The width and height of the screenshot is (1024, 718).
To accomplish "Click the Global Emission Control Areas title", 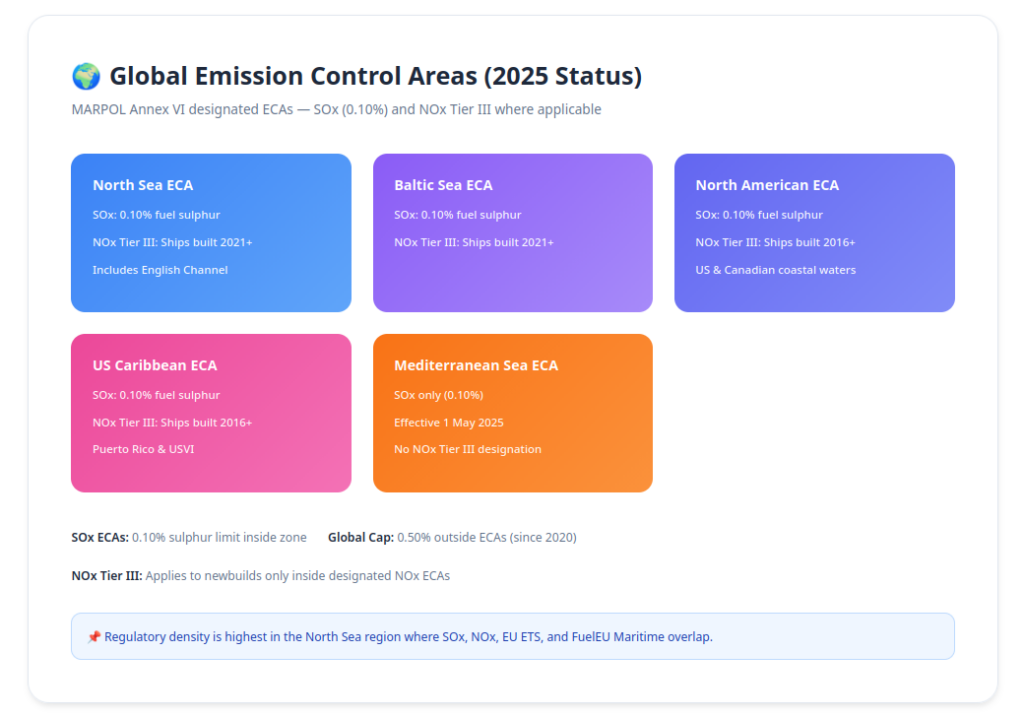I will [x=375, y=76].
